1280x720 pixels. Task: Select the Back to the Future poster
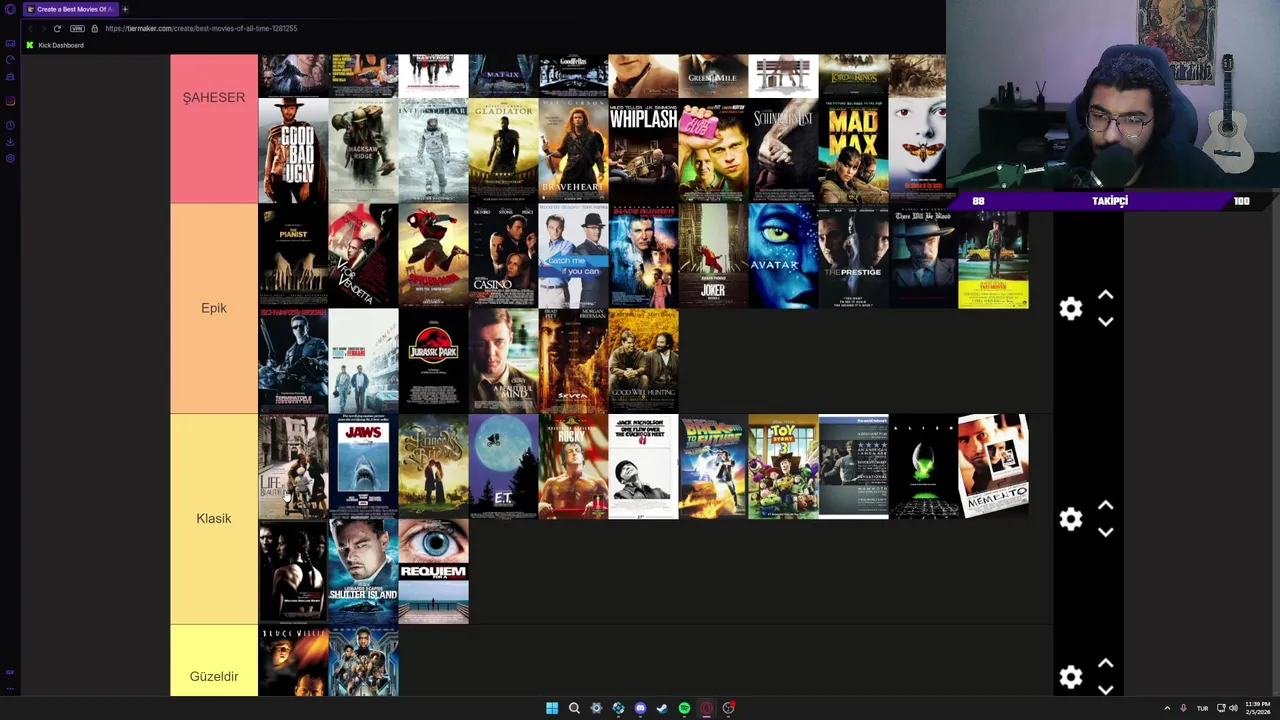713,467
